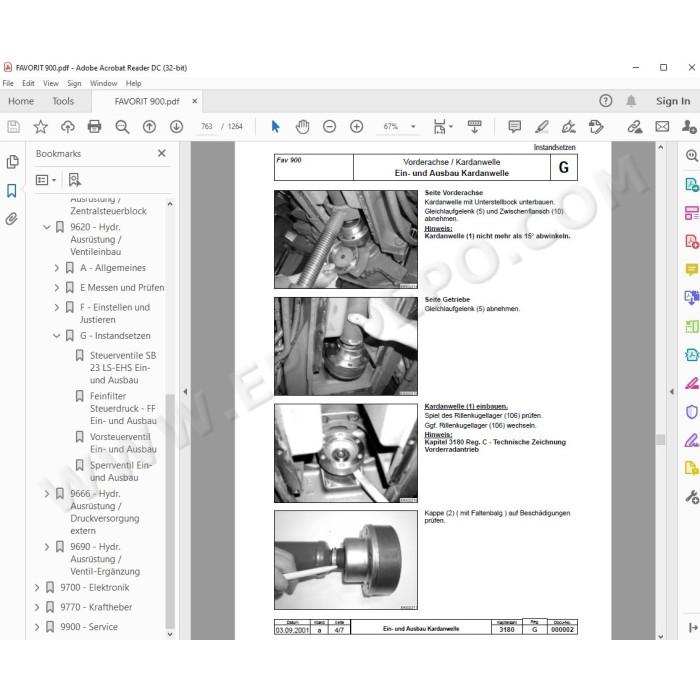The image size is (700, 700).
Task: Click the Zoom out minus icon
Action: click(329, 127)
